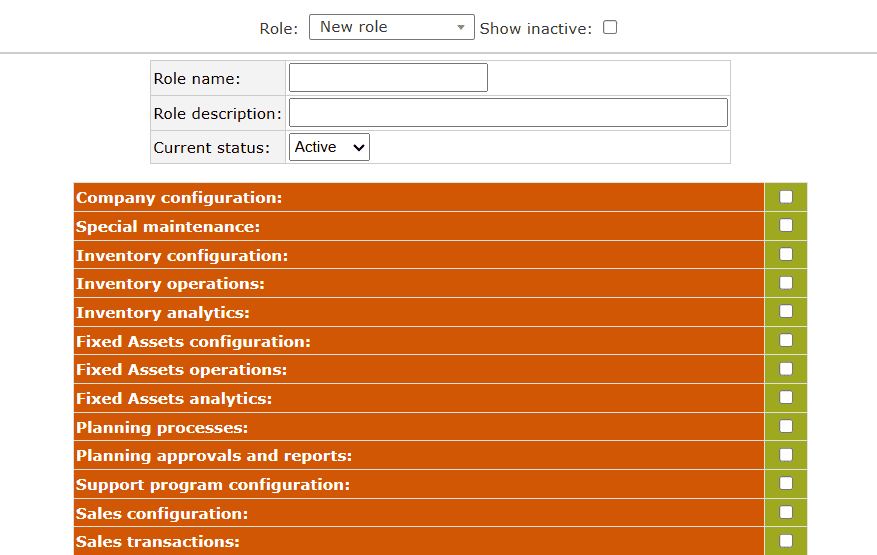The width and height of the screenshot is (877, 555).
Task: Toggle the Show inactive checkbox
Action: pyautogui.click(x=610, y=27)
